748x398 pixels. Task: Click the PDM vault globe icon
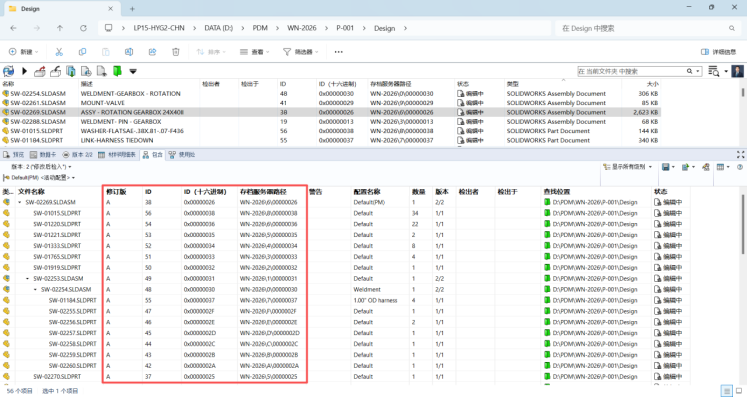(8, 71)
